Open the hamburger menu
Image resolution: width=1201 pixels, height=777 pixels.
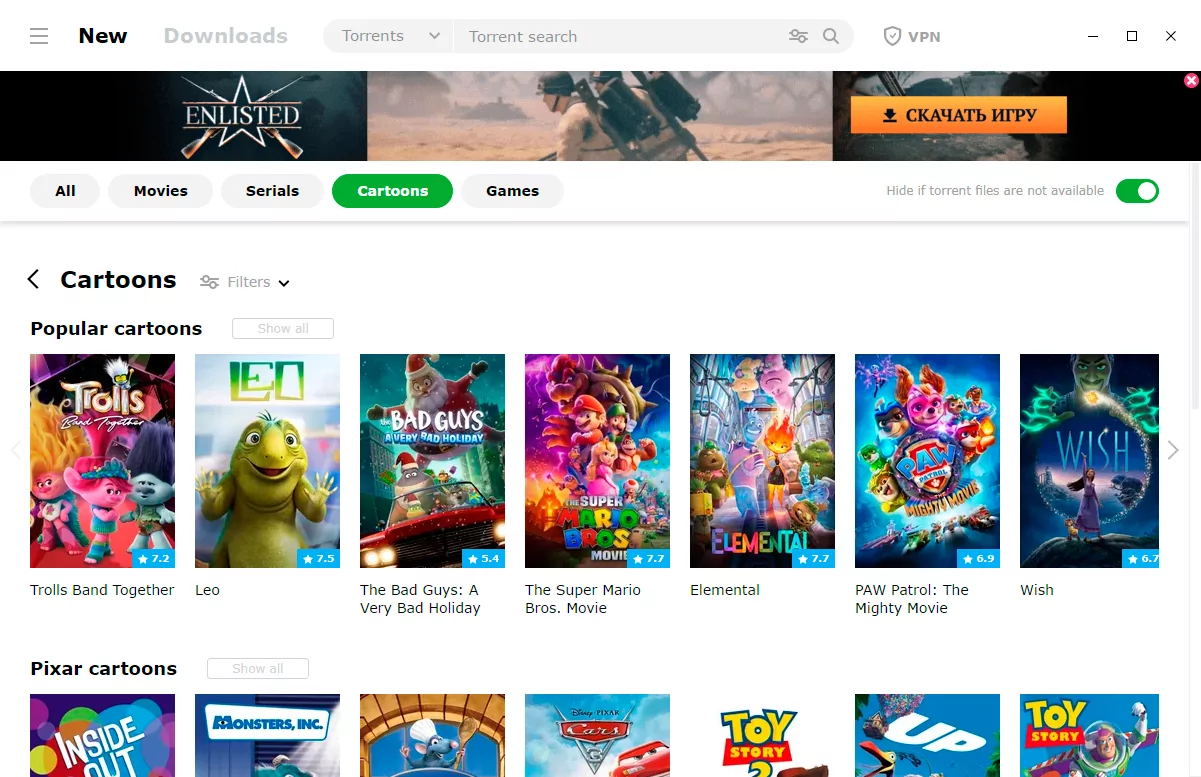click(39, 36)
